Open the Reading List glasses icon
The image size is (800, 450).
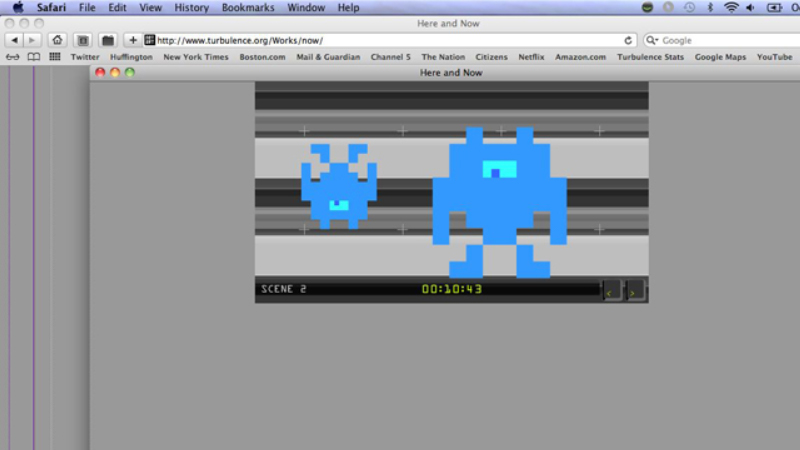pyautogui.click(x=13, y=57)
